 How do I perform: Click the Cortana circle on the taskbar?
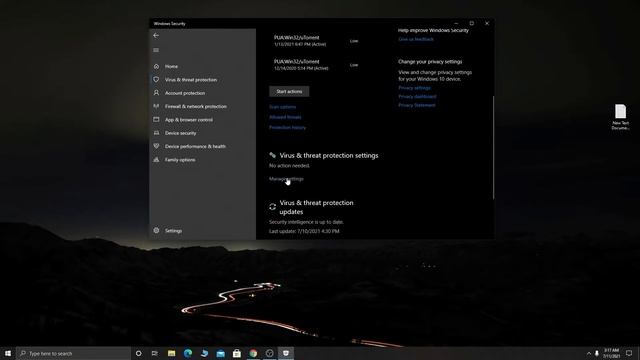[x=138, y=353]
